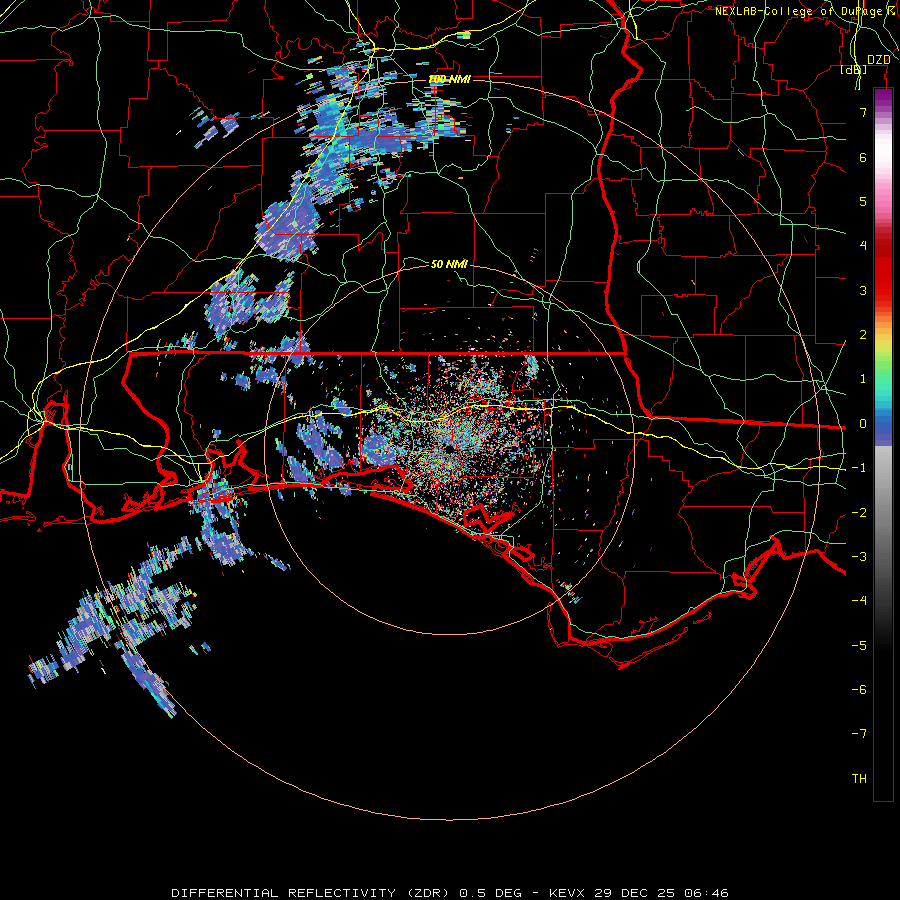The width and height of the screenshot is (900, 900).
Task: Click the 5 value on color scale
Action: pyautogui.click(x=863, y=201)
